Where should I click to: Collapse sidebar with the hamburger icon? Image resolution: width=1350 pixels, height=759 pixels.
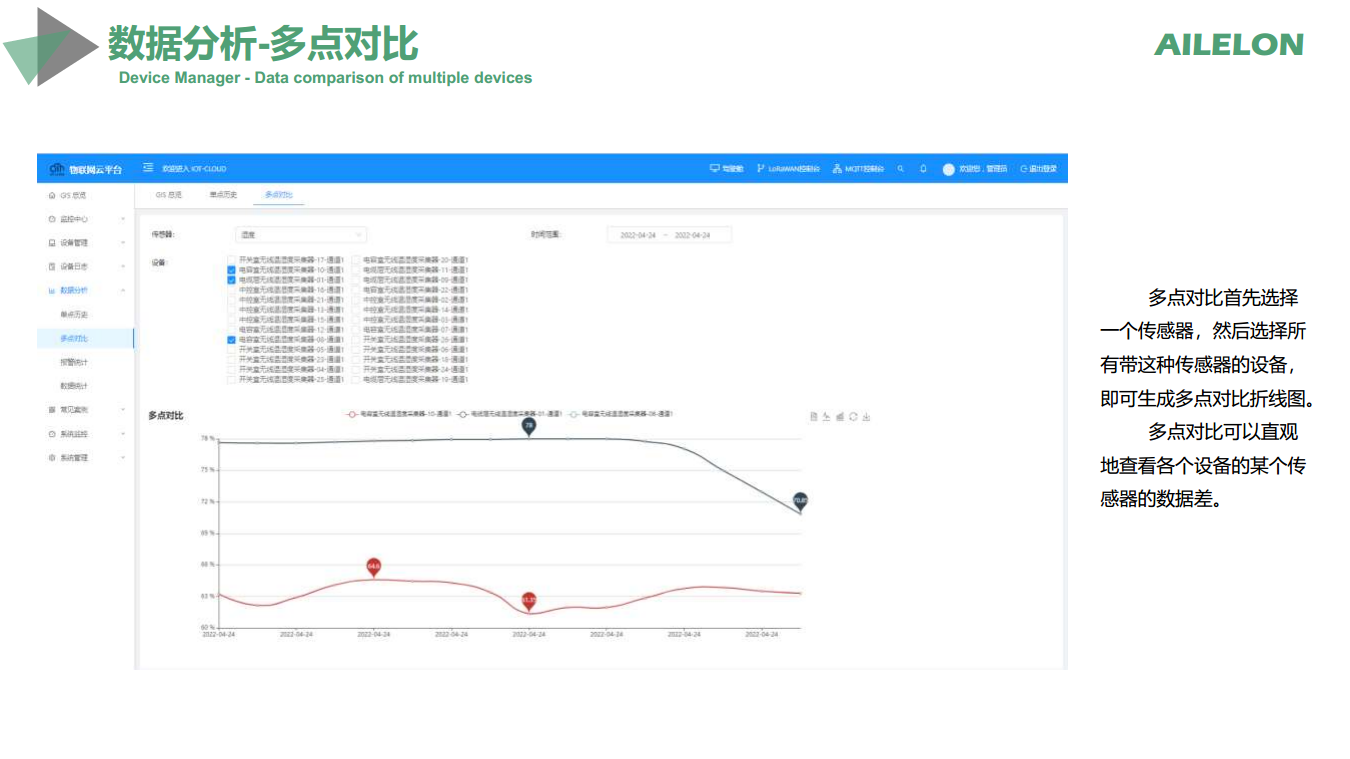pos(148,169)
